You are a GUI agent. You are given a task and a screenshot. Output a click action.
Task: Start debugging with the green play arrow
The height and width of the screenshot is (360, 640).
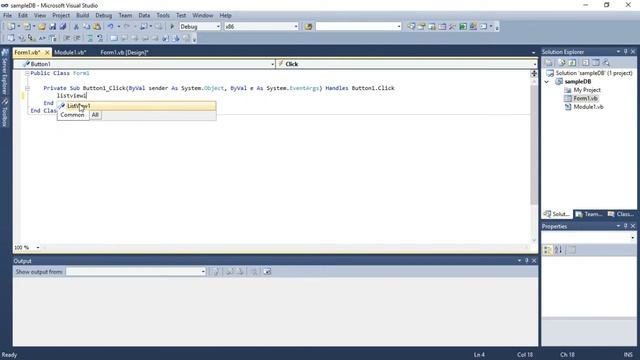172,27
